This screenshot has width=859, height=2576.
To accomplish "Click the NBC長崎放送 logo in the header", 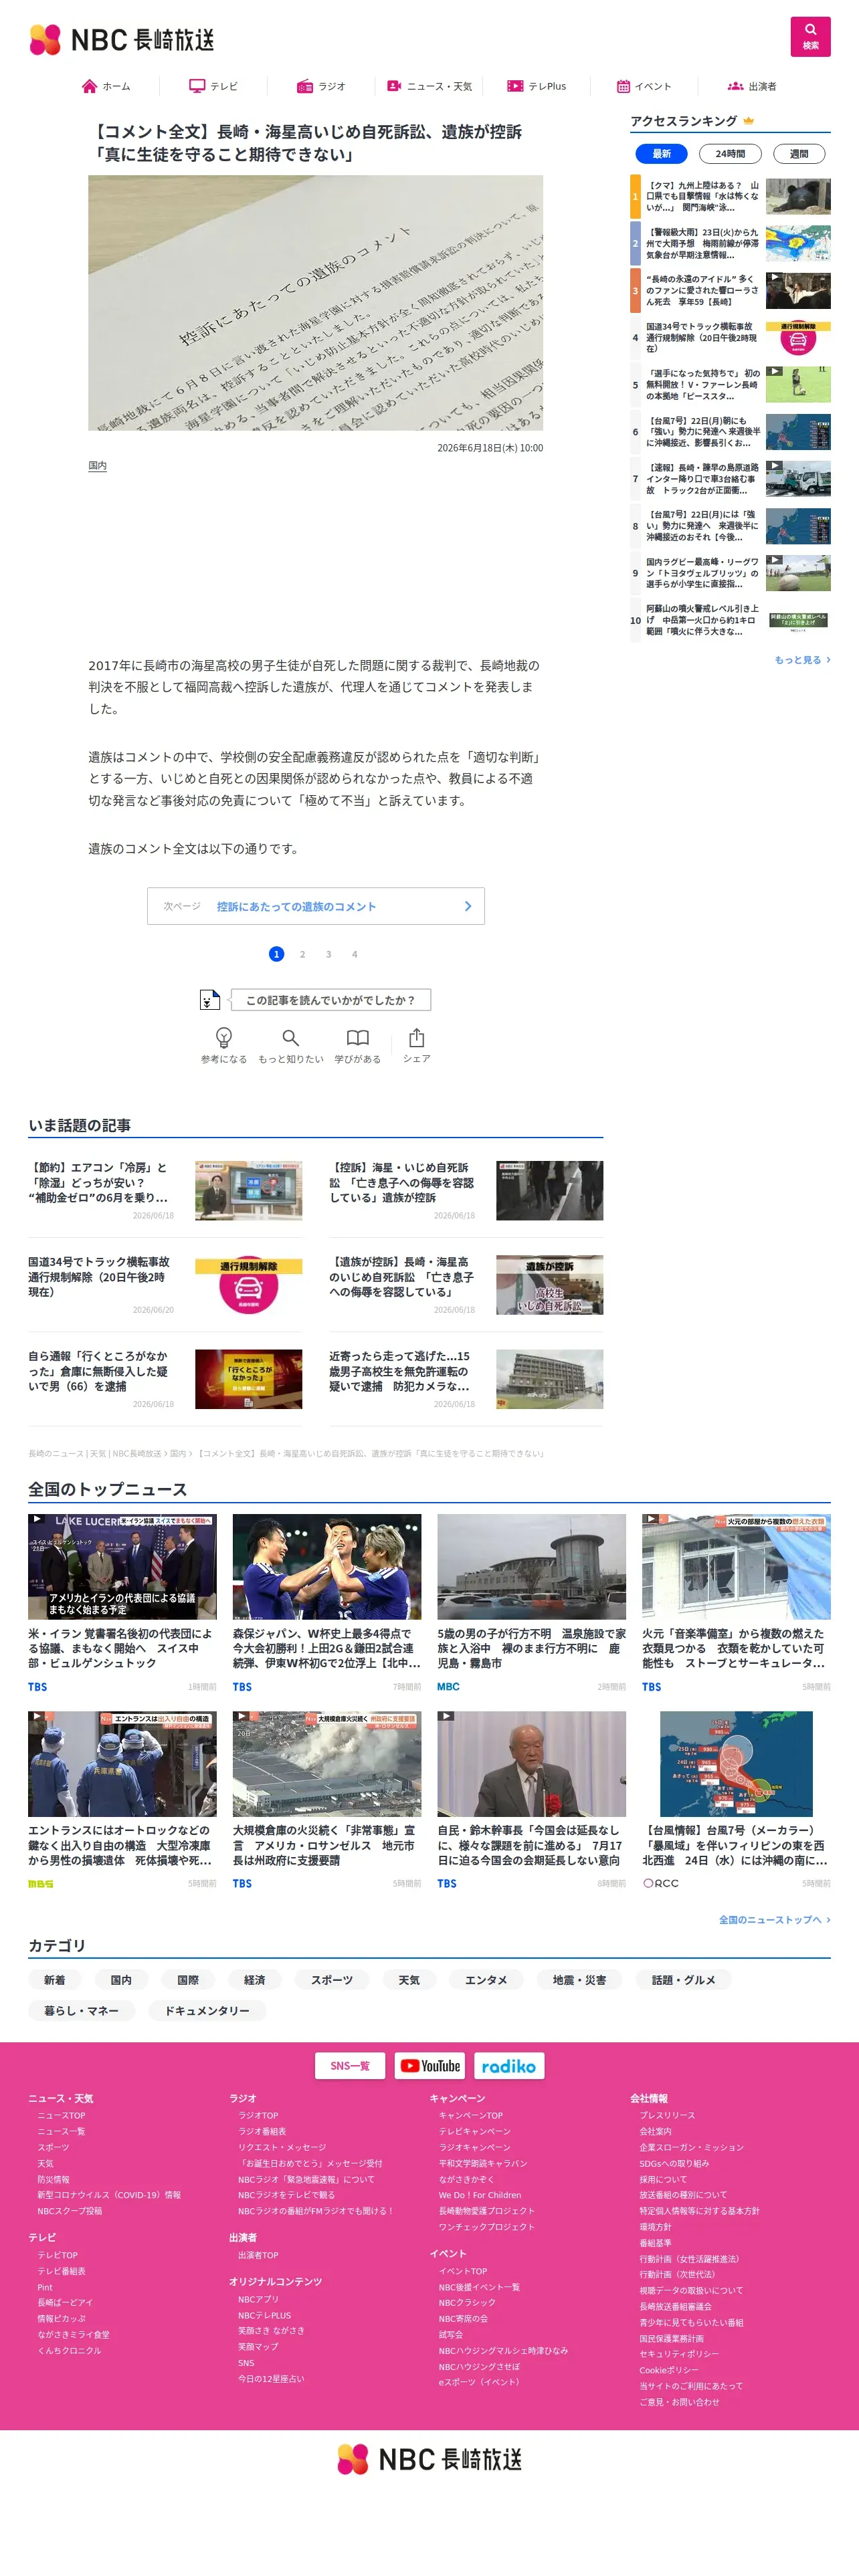I will click(122, 39).
